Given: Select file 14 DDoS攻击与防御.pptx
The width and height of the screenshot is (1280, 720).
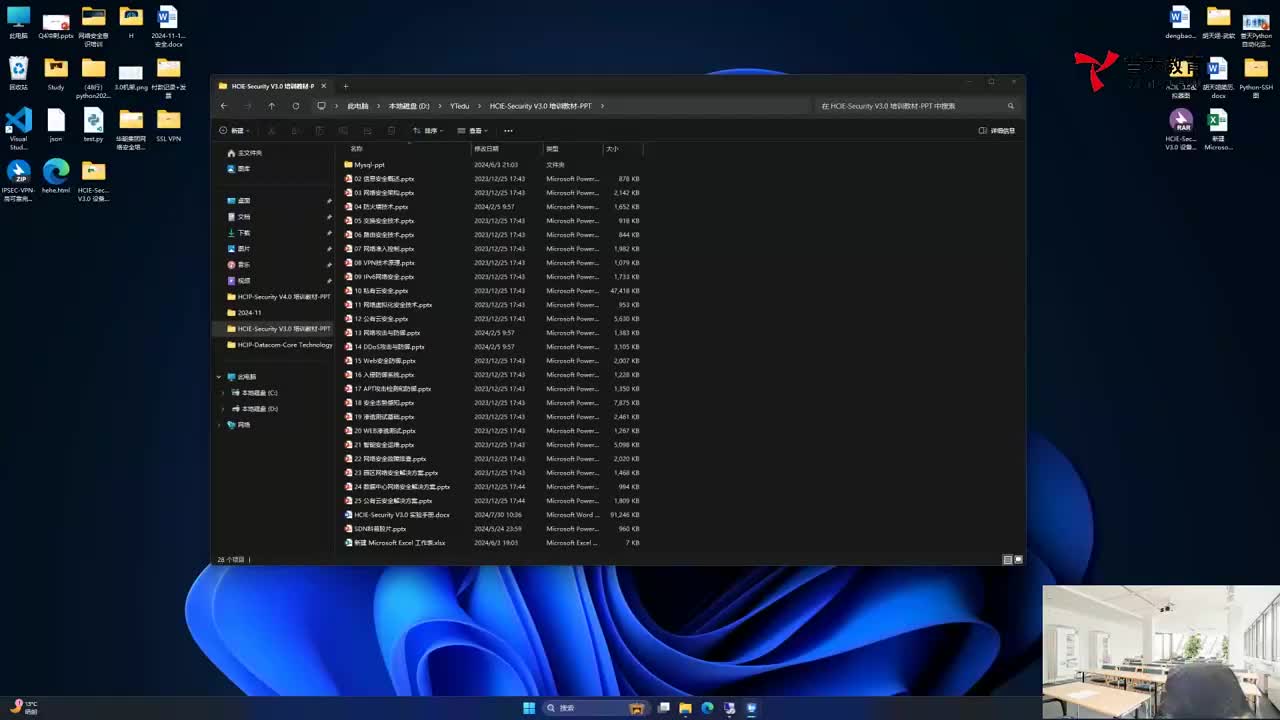Looking at the screenshot, I should coord(384,347).
